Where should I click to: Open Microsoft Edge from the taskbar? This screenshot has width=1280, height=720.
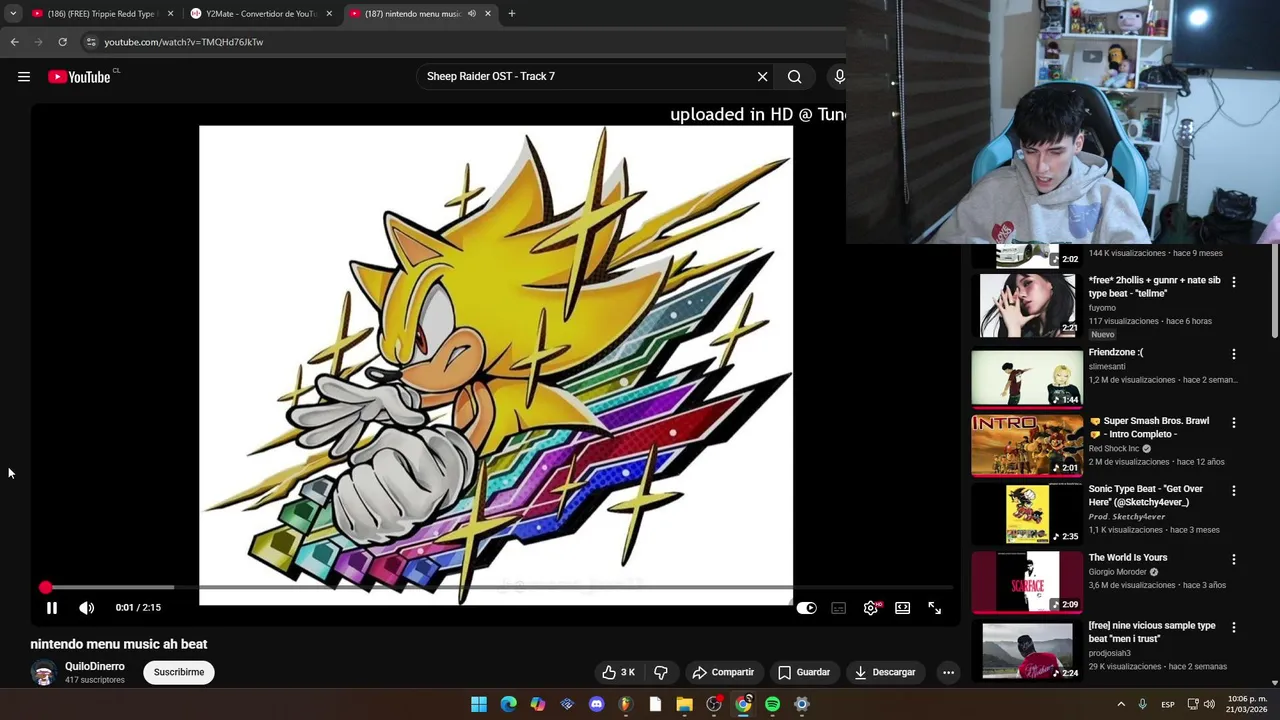pyautogui.click(x=508, y=704)
